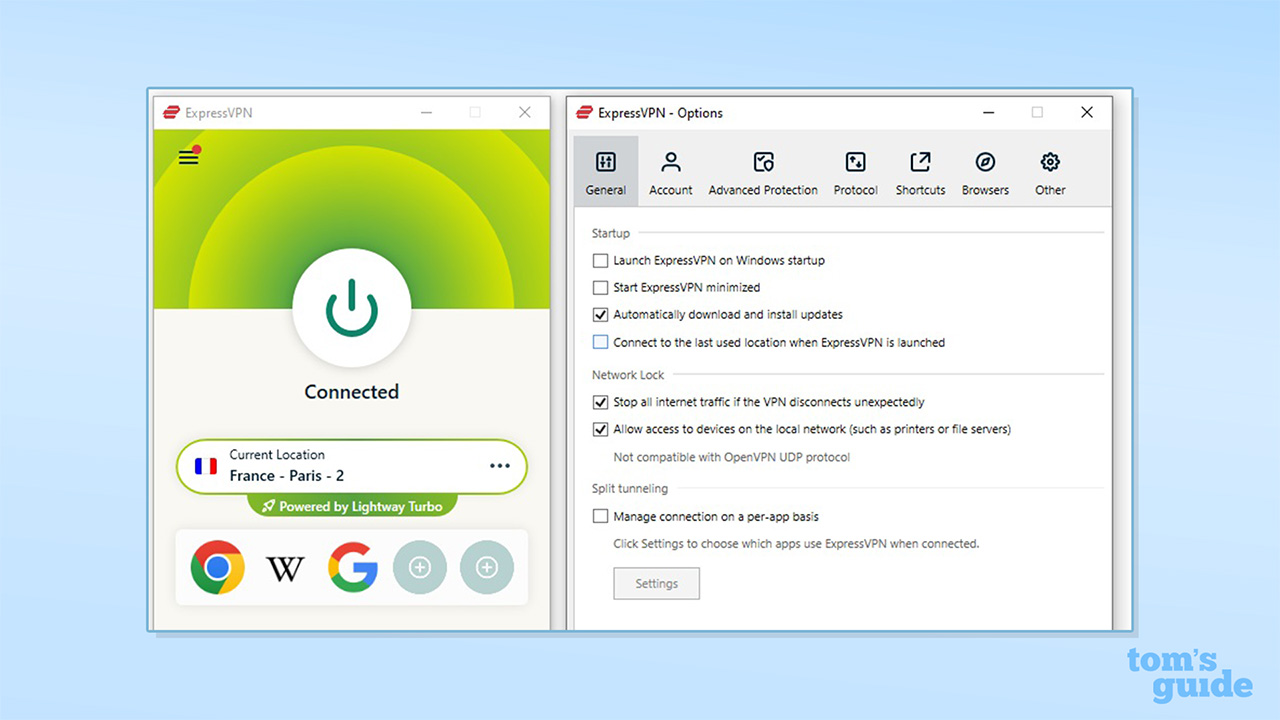Open the Advanced Protection tab

763,172
